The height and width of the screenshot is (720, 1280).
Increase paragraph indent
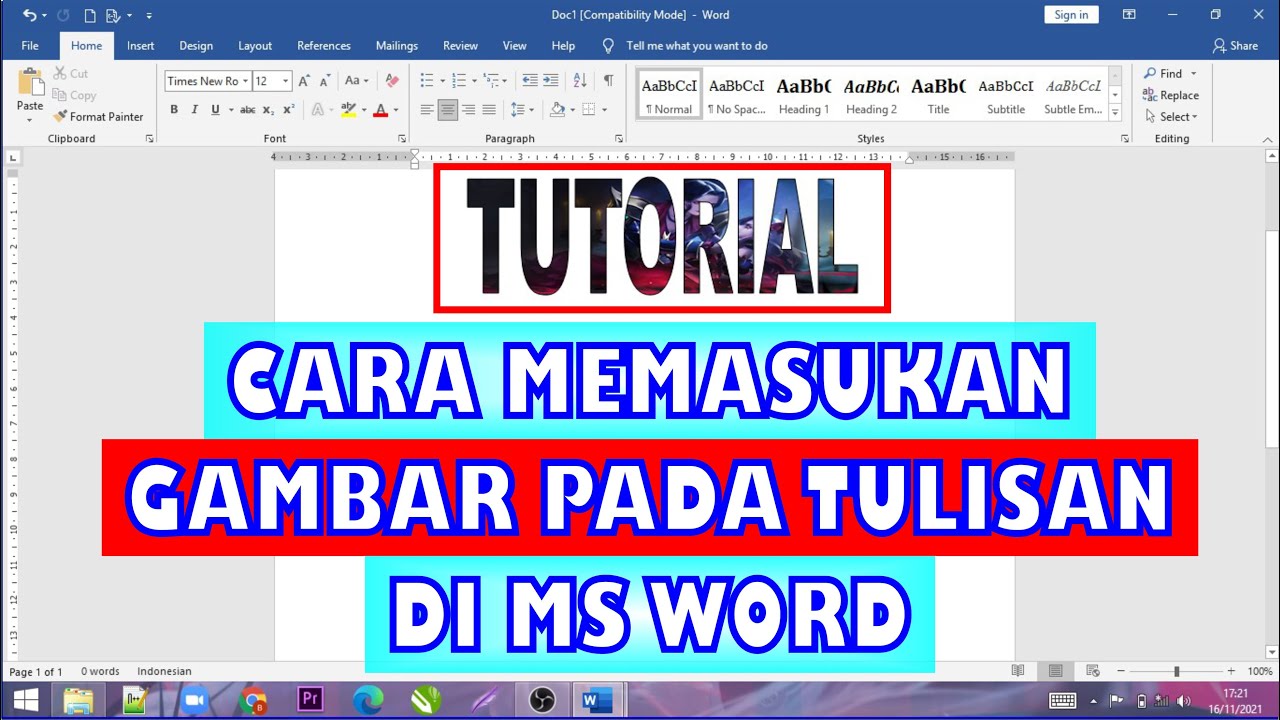552,81
